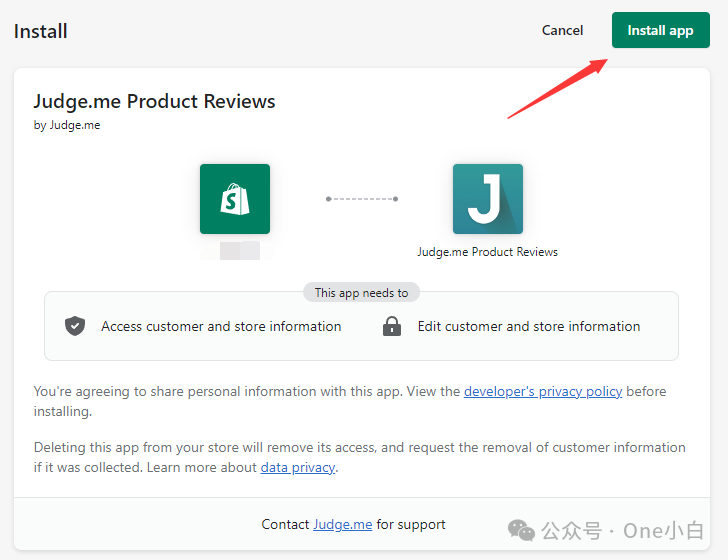Click the Judge.me J logo icon
This screenshot has height=560, width=728.
487,199
